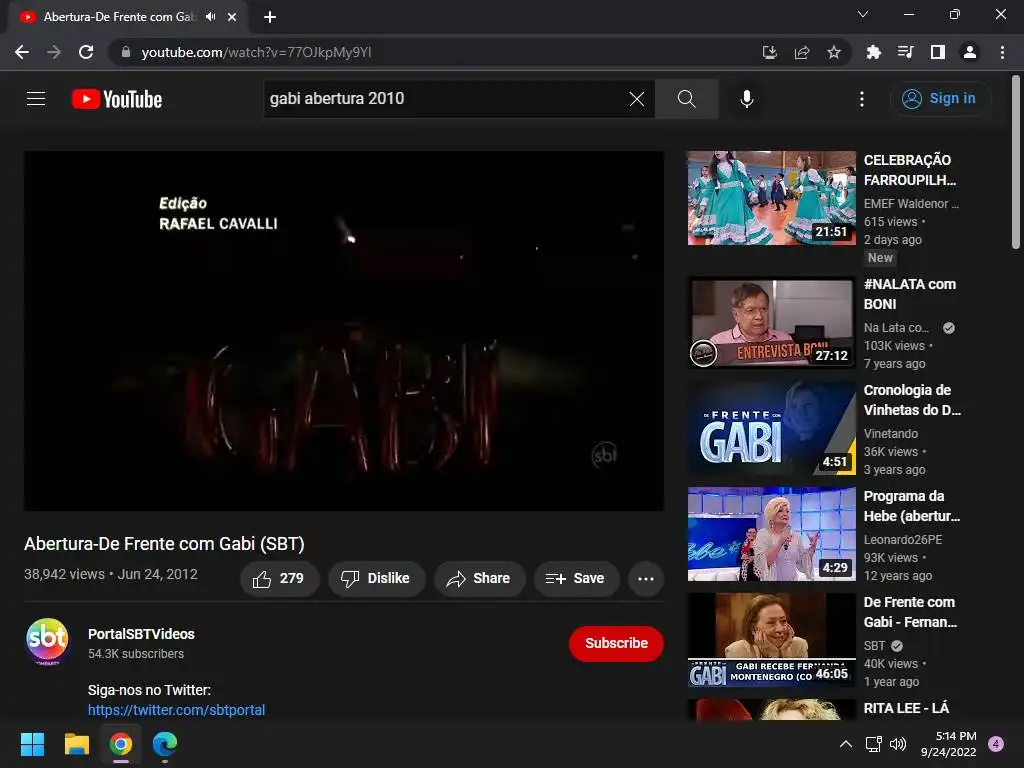1024x768 pixels.
Task: Subscribe to PortalSBTVideos channel
Action: 616,643
